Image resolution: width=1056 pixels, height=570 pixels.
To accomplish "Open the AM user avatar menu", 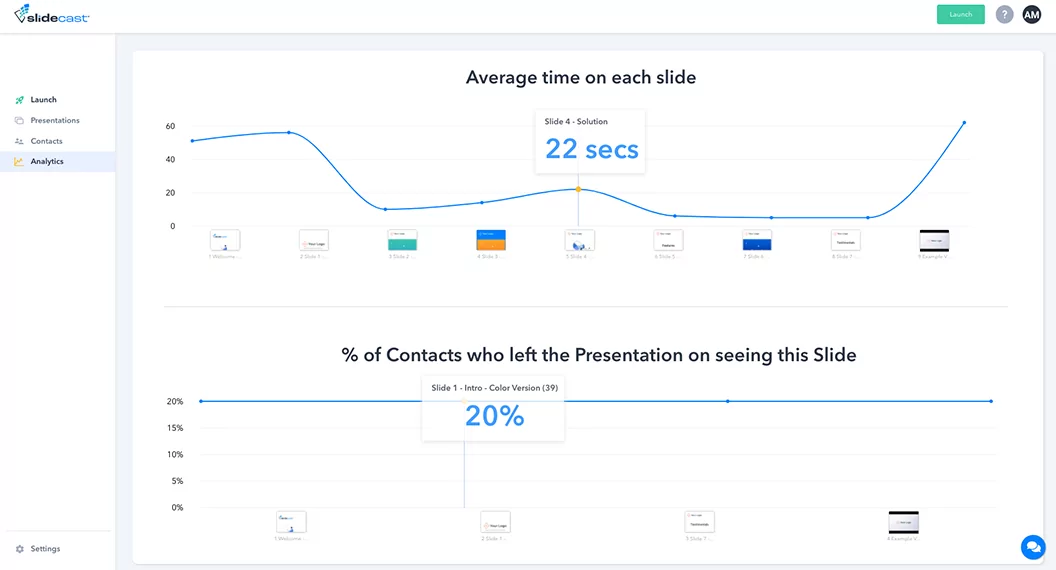I will coord(1031,14).
